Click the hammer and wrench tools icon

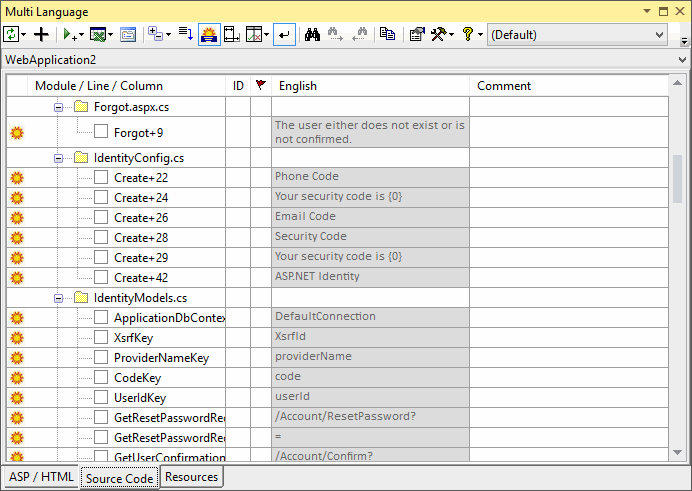tap(440, 34)
